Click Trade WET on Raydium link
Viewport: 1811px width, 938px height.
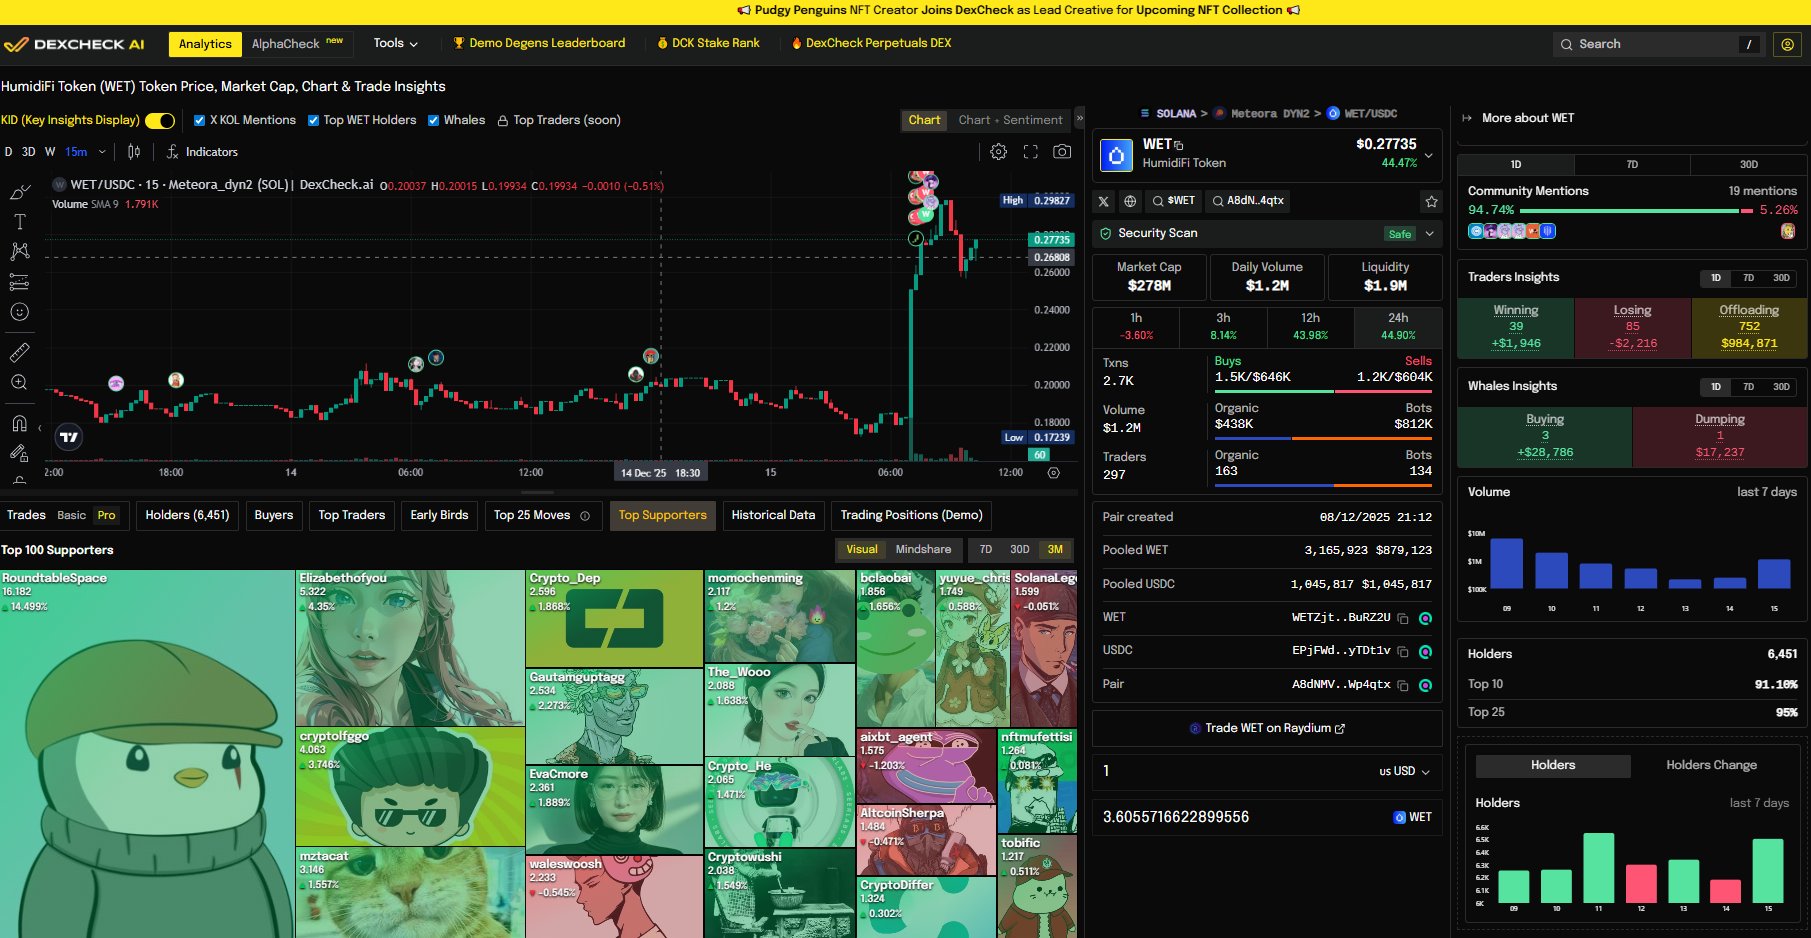(x=1267, y=728)
